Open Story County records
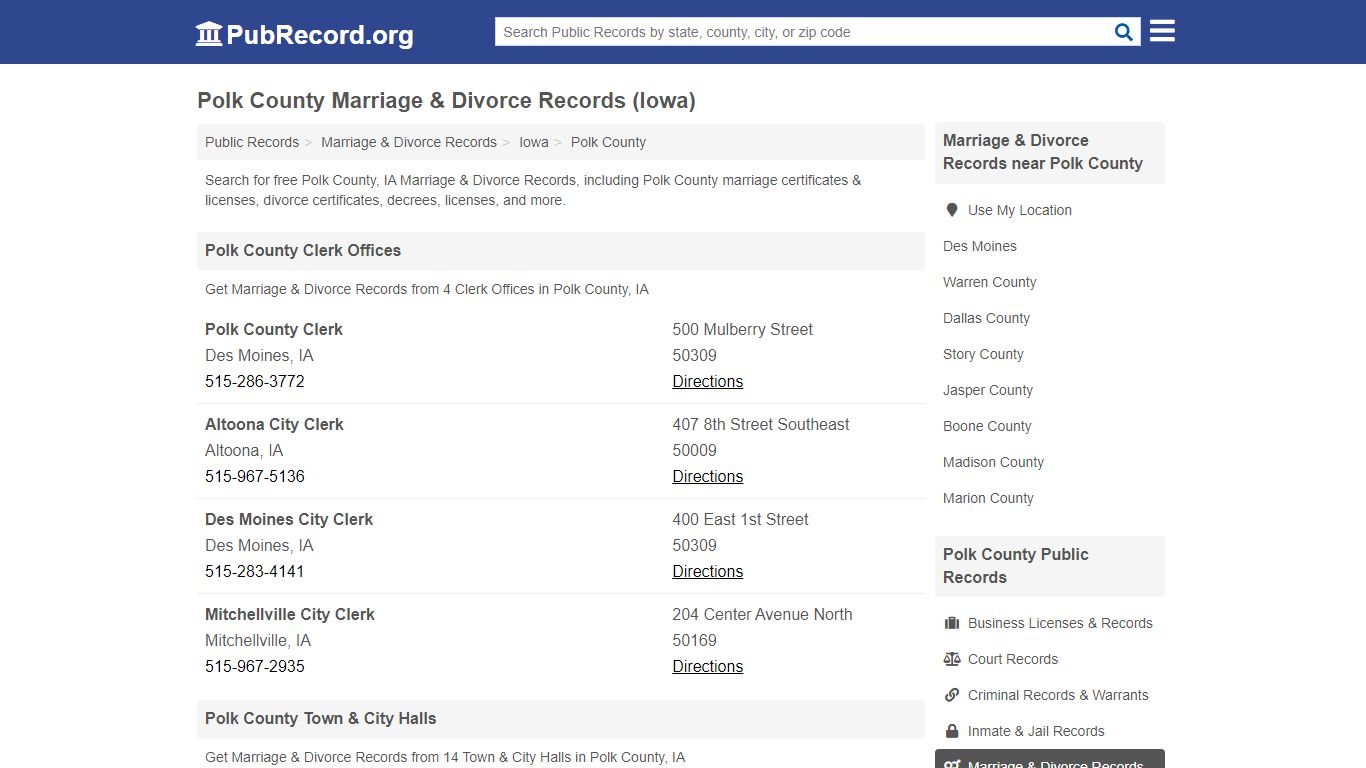1366x768 pixels. [983, 354]
